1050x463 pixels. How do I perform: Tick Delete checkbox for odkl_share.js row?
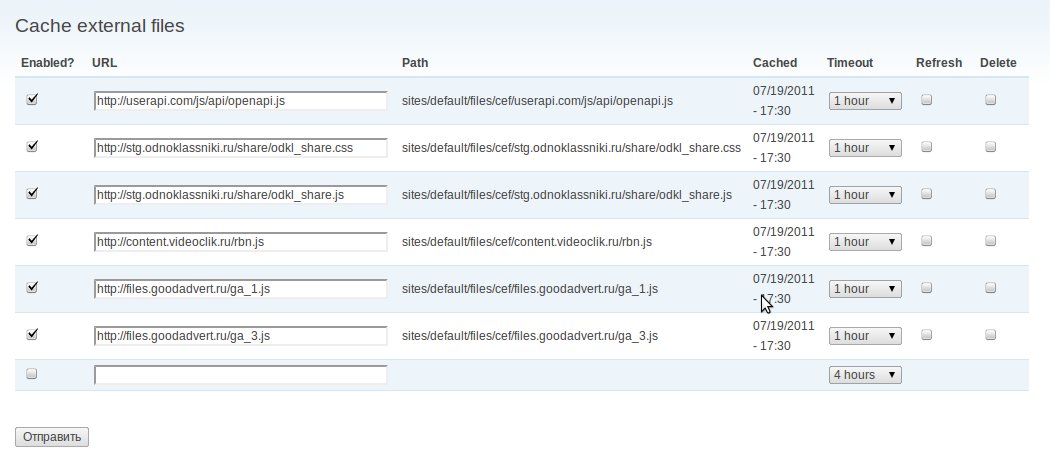(x=990, y=194)
